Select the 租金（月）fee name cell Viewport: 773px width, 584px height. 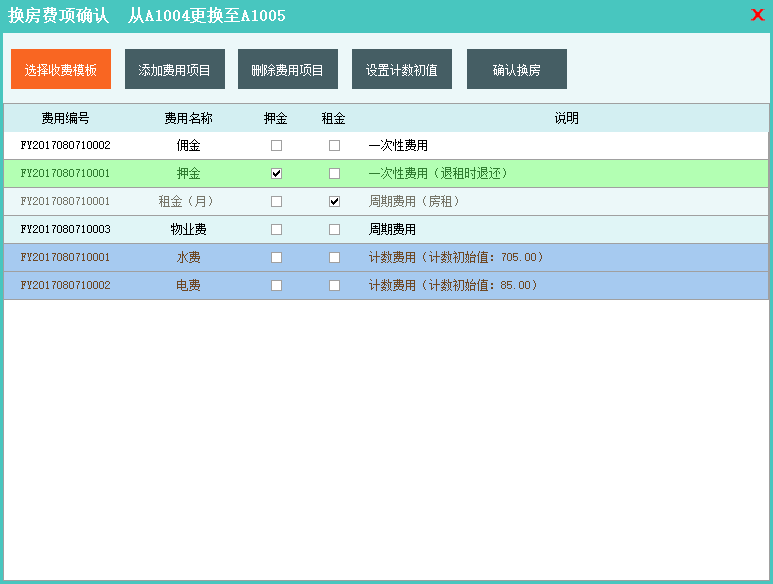point(188,202)
